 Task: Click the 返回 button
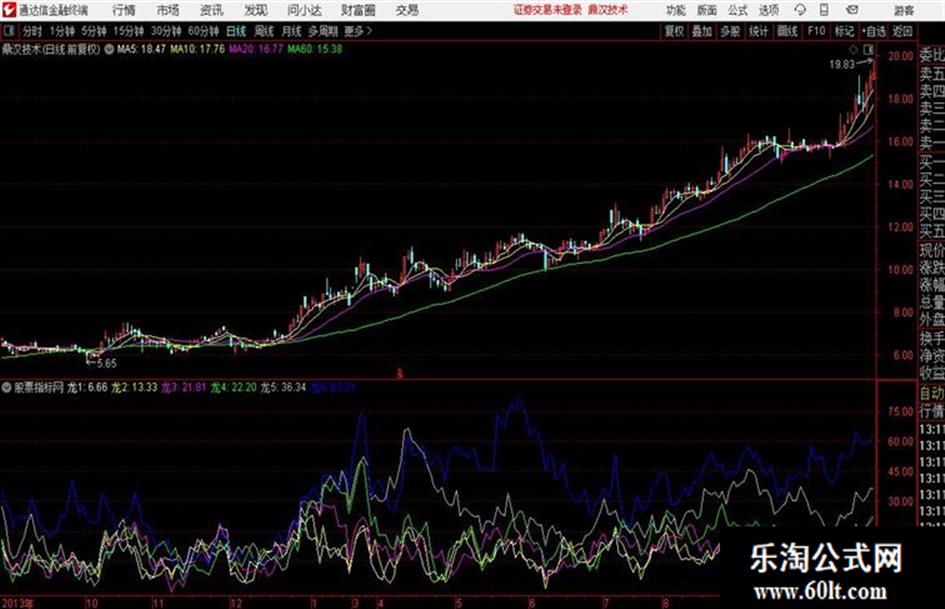pos(902,31)
